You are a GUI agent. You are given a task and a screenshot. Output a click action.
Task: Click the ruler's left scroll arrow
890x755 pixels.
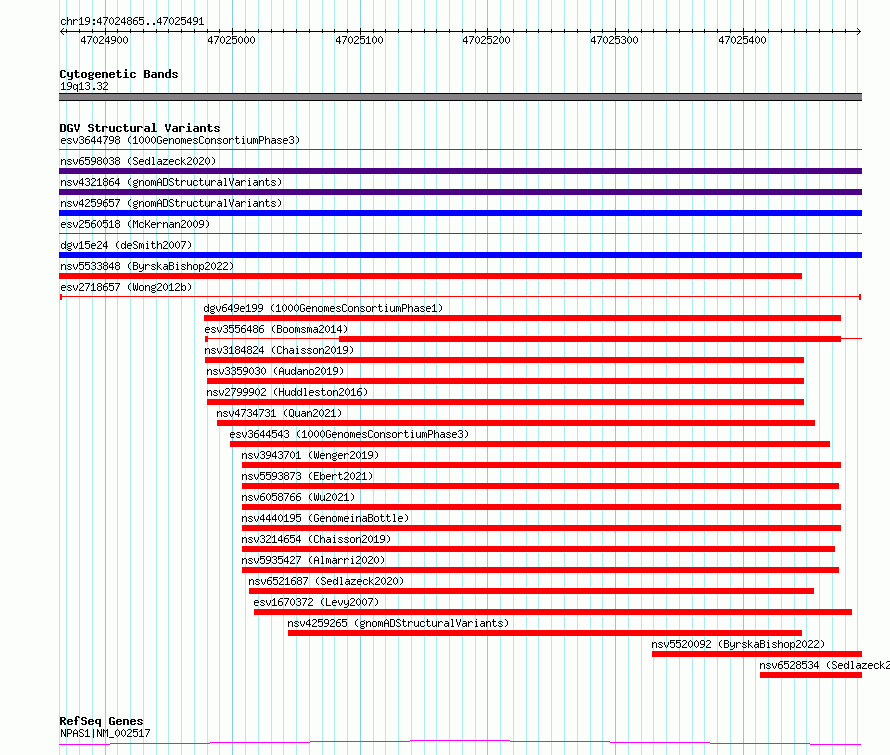click(x=62, y=32)
